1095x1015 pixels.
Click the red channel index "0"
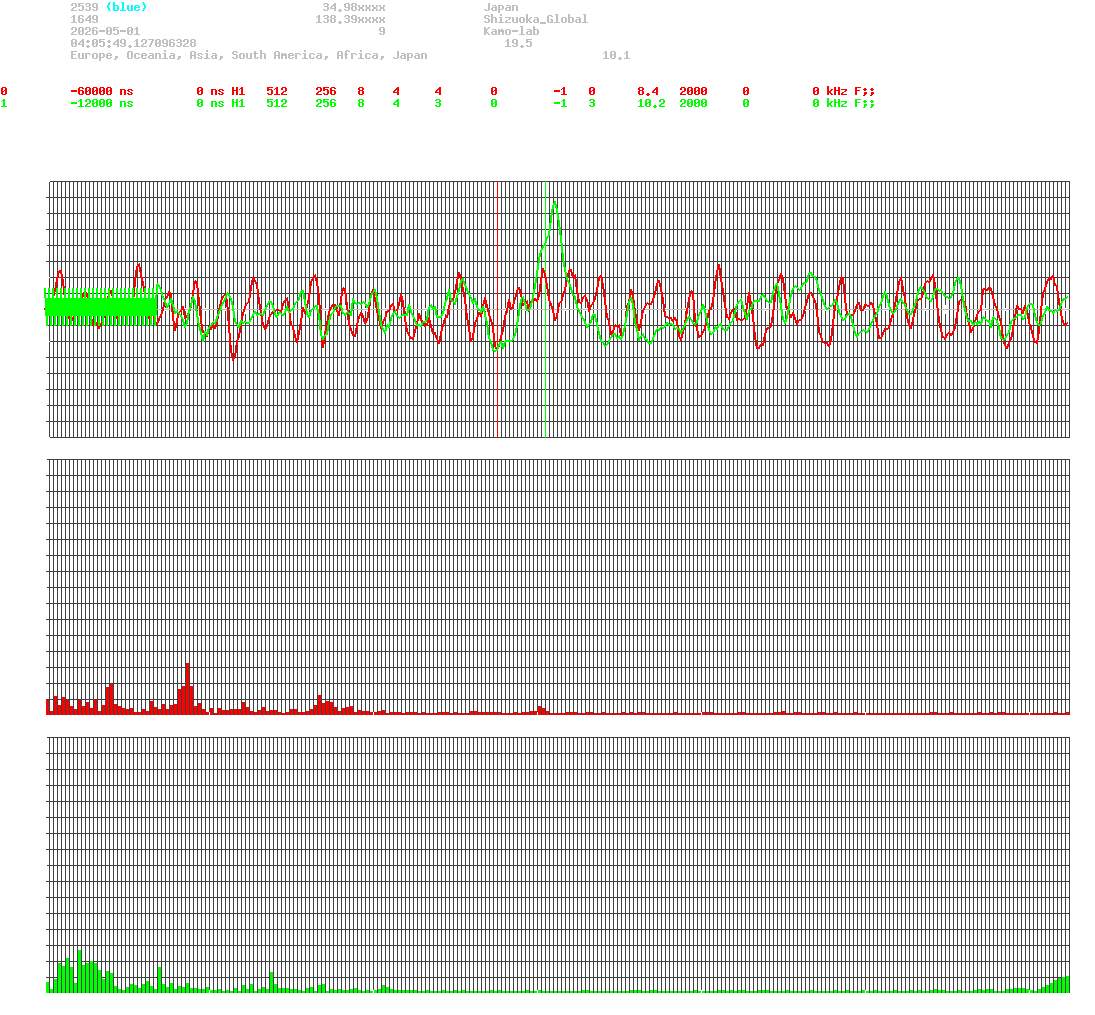(x=4, y=92)
